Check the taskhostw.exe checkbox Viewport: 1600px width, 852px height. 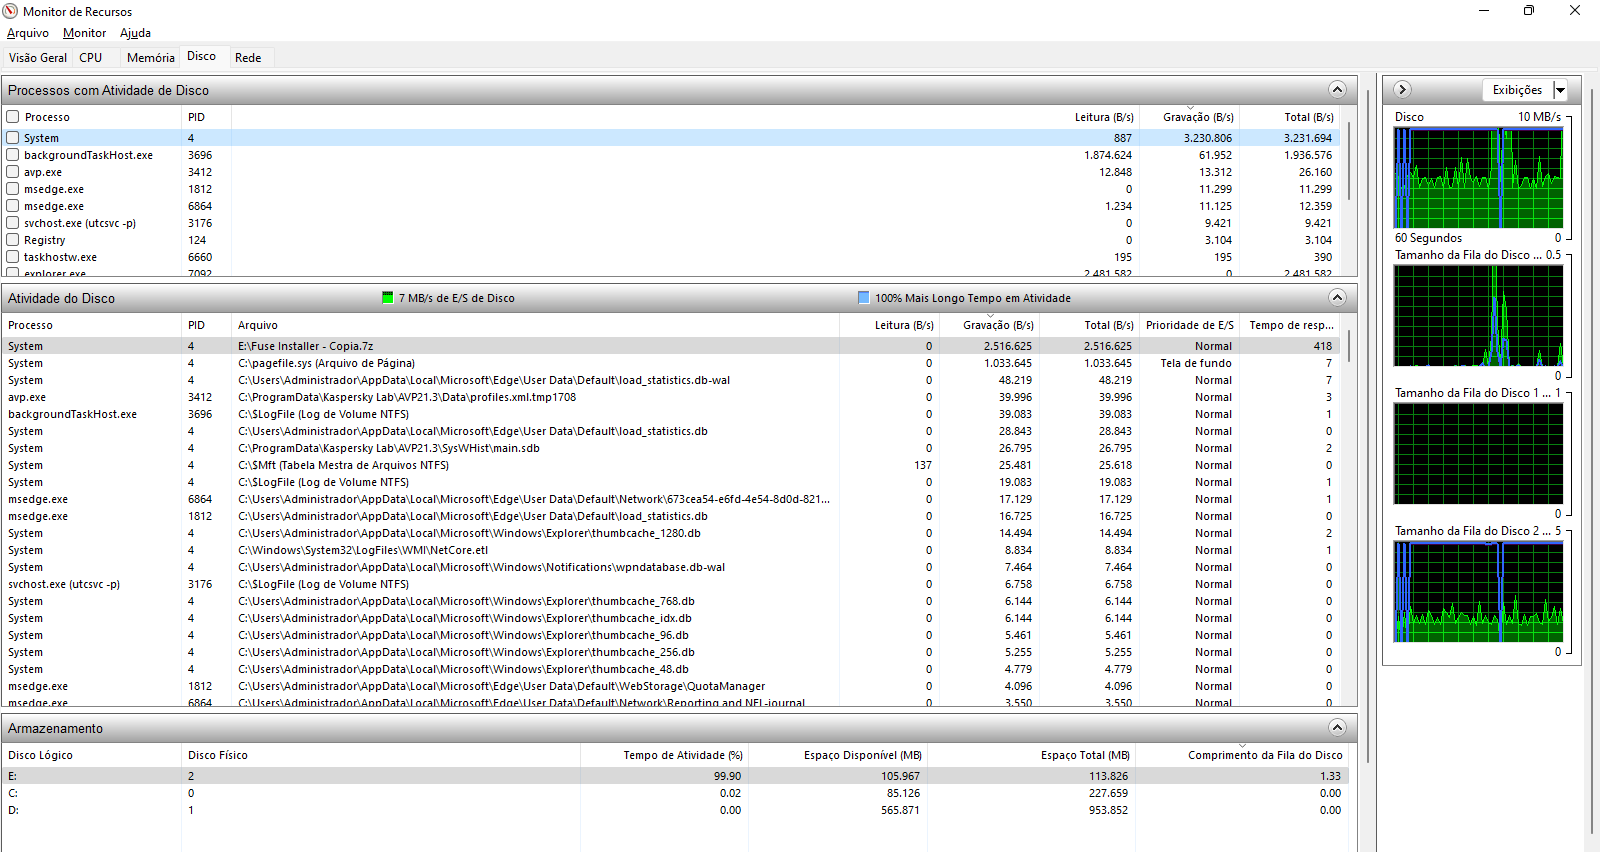click(13, 257)
